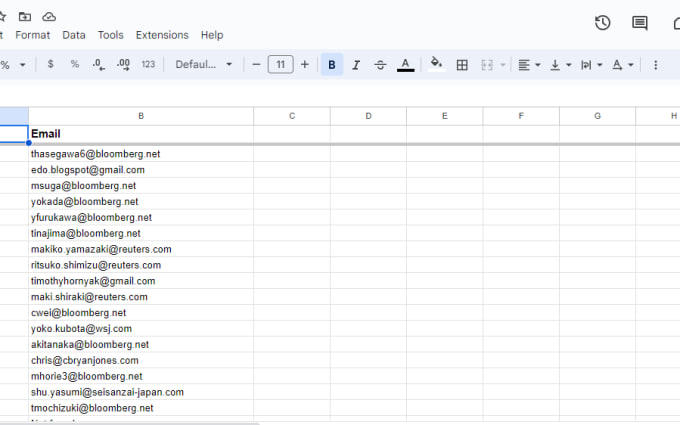The height and width of the screenshot is (425, 680).
Task: Select cell yokada@bloomberg.net
Action: click(141, 202)
